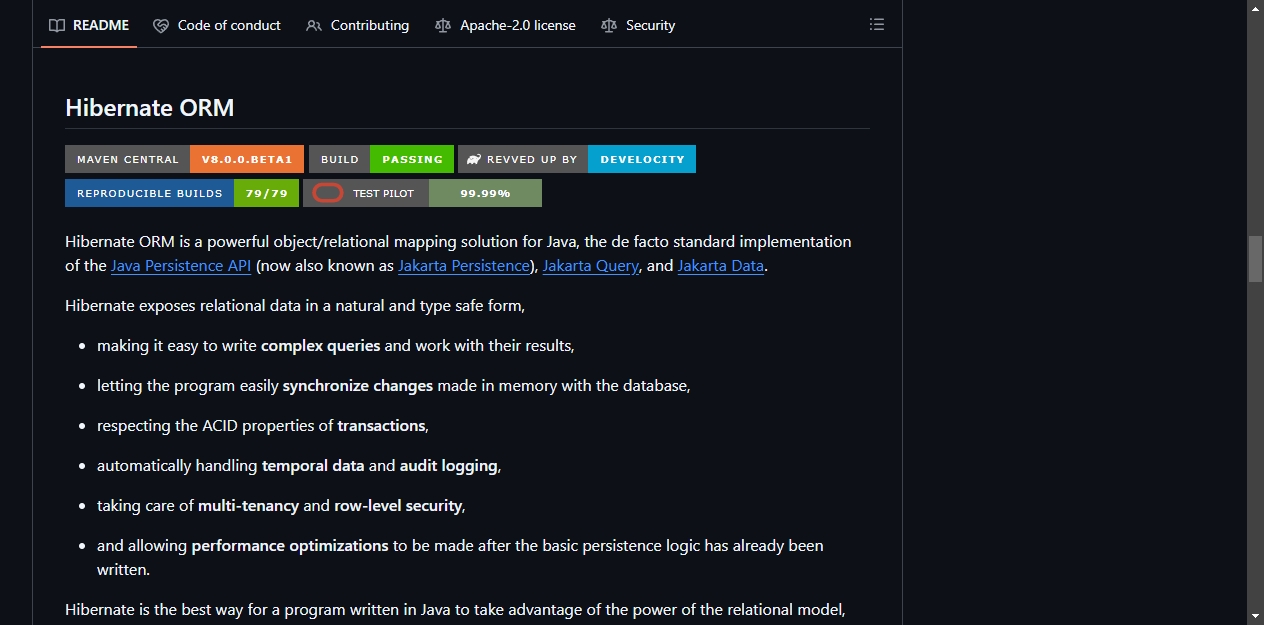Viewport: 1264px width, 625px height.
Task: Click the bold text 'synchronize changes'
Action: [358, 386]
